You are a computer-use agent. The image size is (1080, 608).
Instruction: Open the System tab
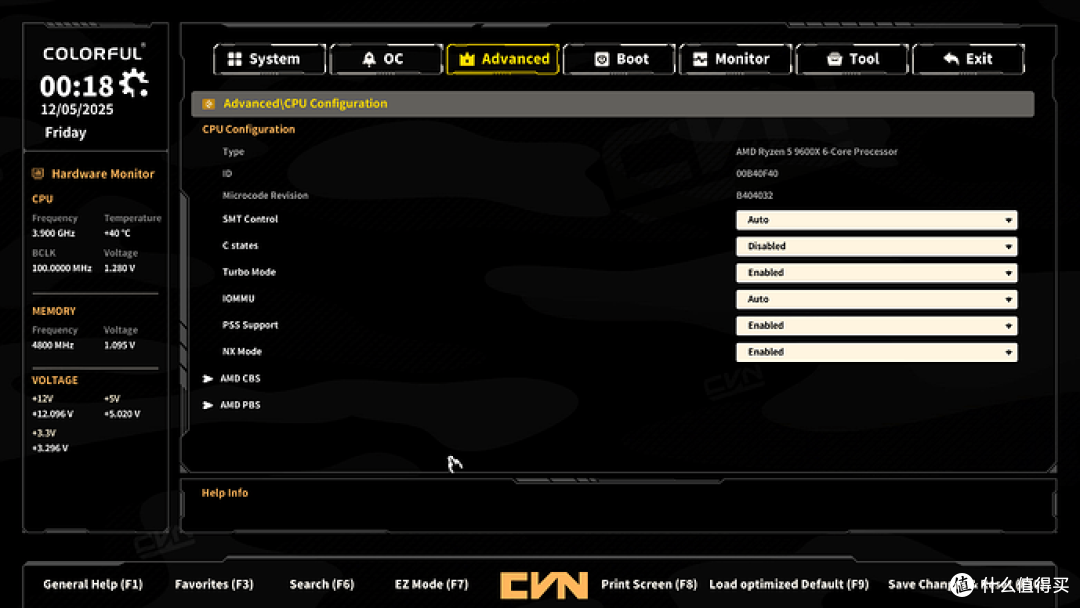pyautogui.click(x=269, y=59)
